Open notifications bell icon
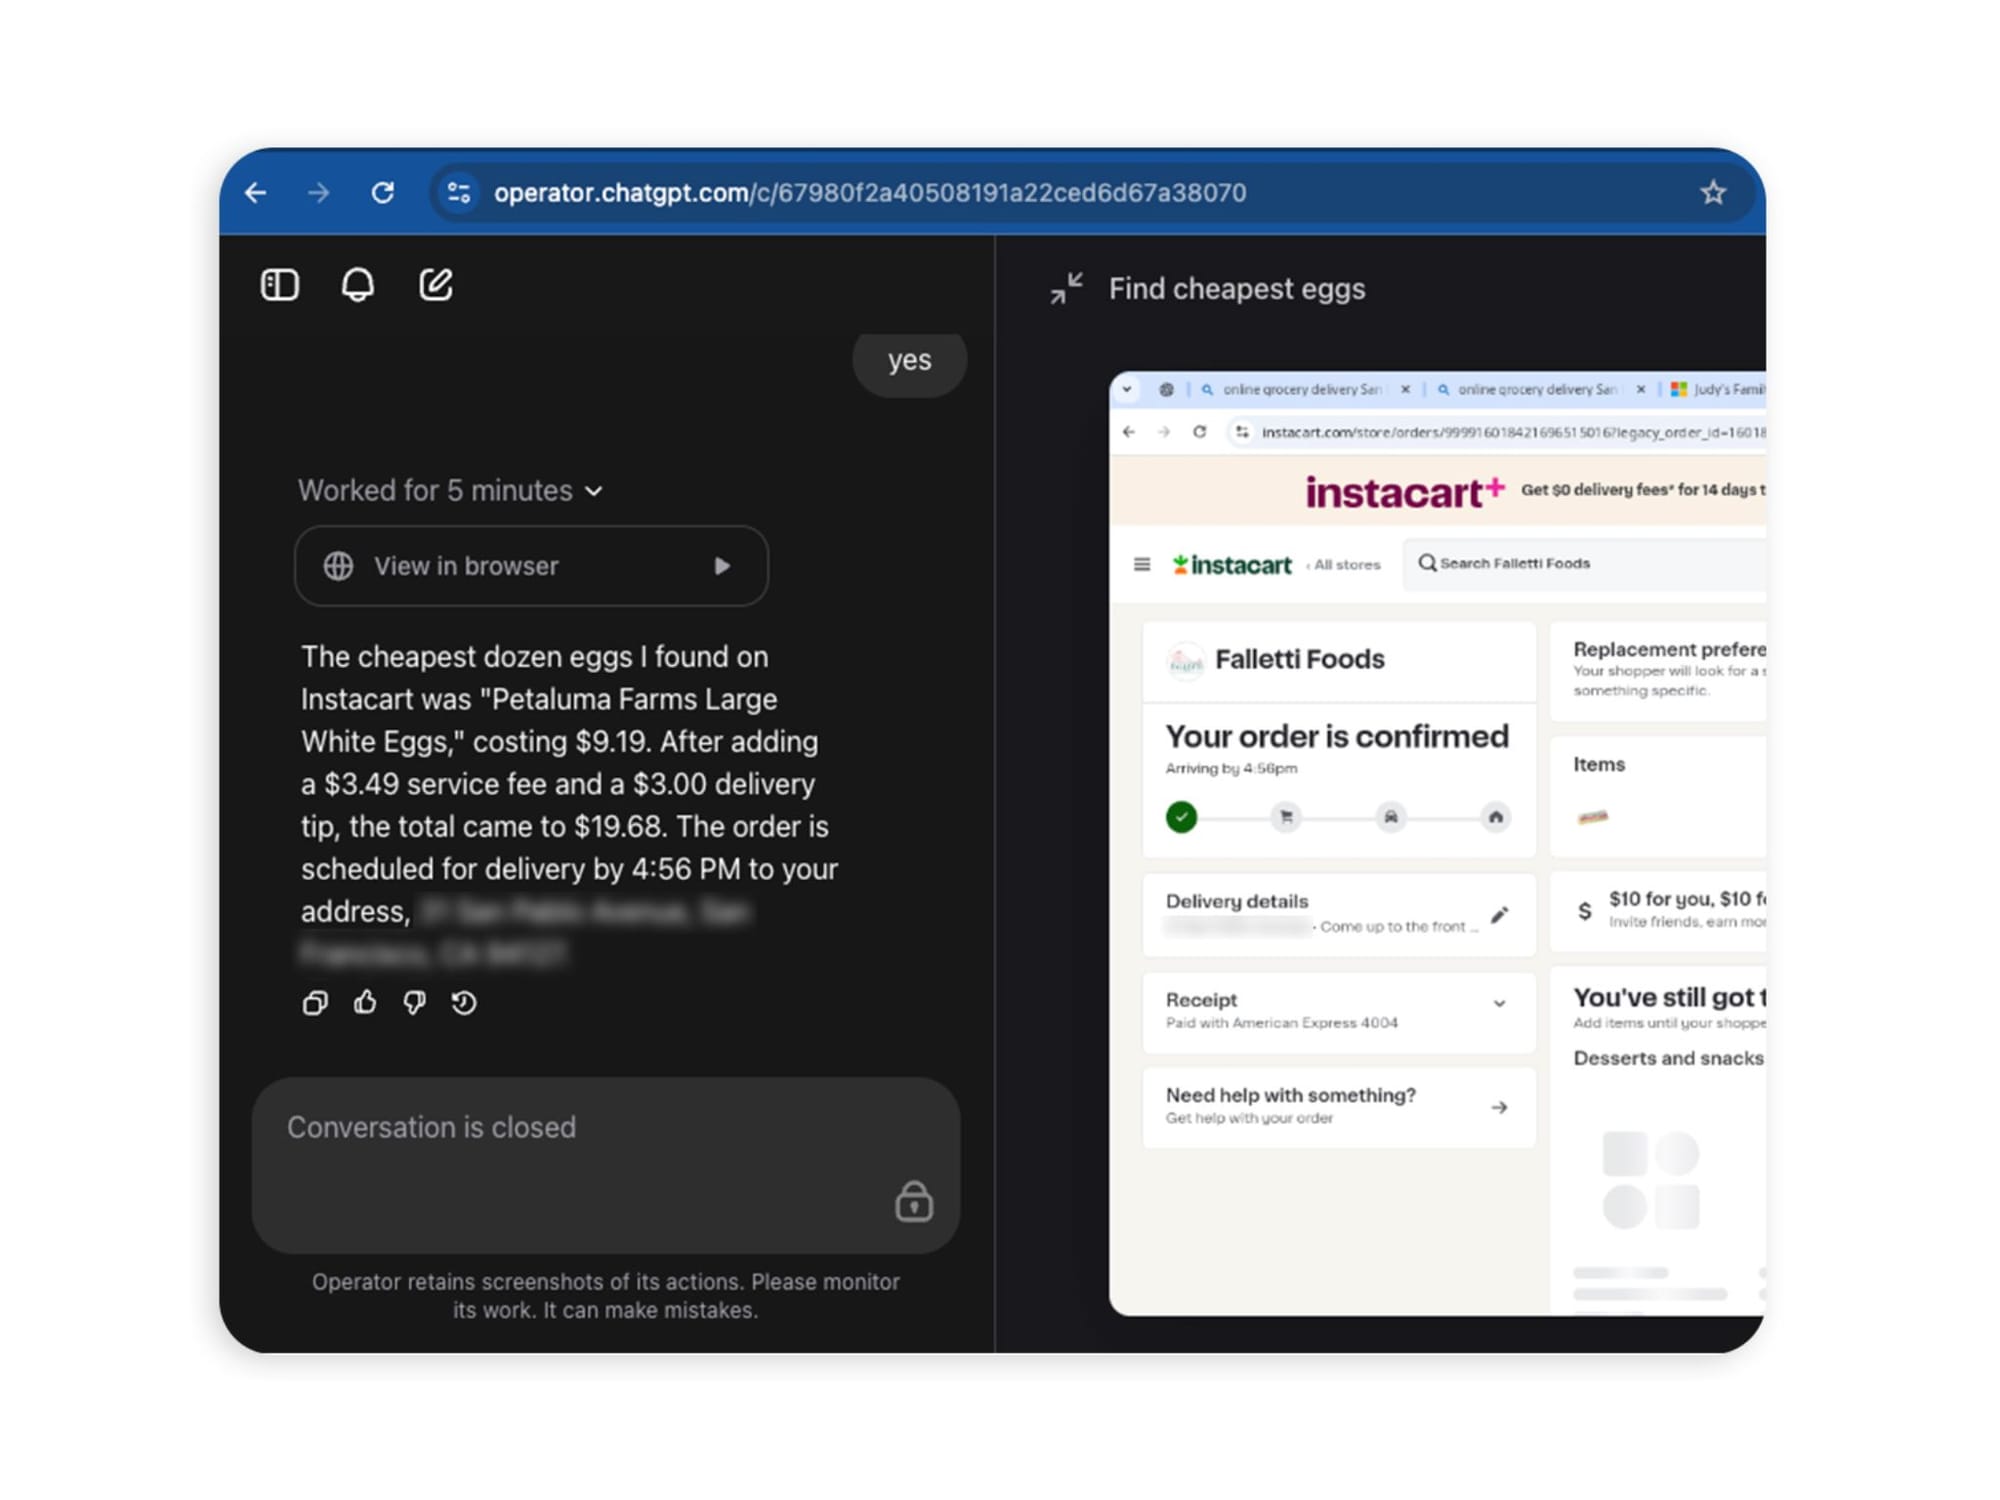 tap(357, 285)
